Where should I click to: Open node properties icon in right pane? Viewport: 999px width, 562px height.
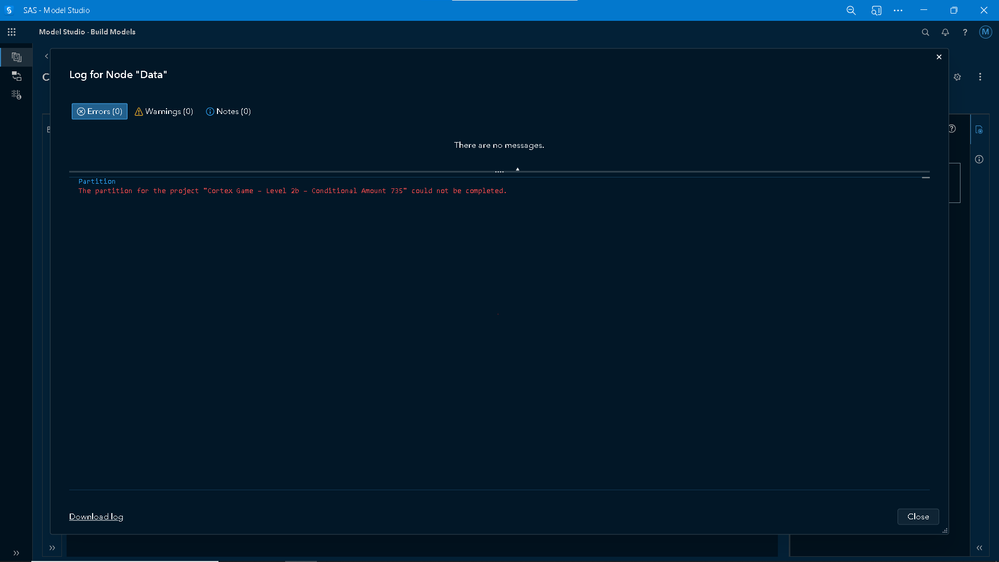pyautogui.click(x=979, y=130)
